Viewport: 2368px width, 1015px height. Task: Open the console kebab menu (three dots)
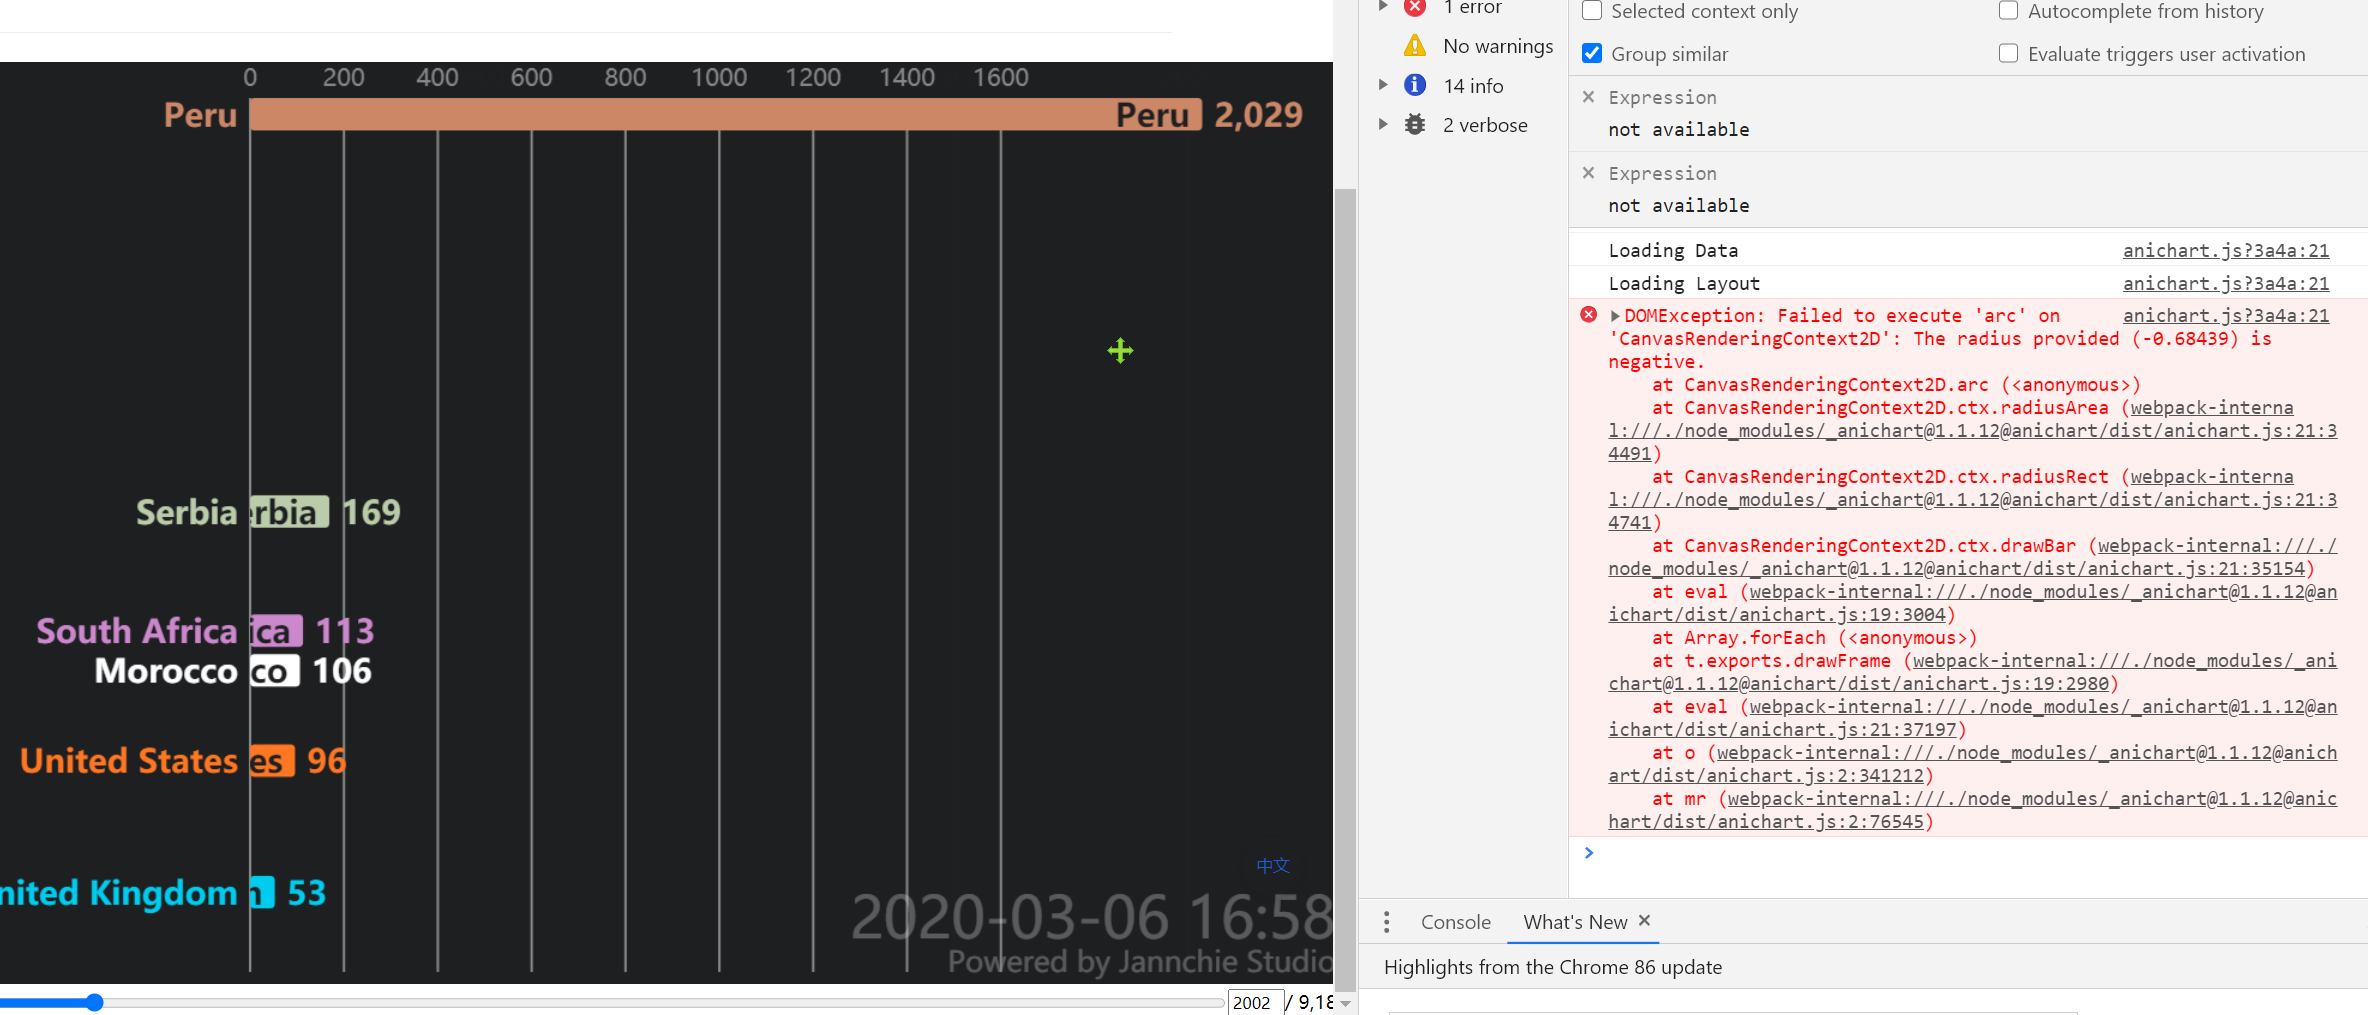1387,922
